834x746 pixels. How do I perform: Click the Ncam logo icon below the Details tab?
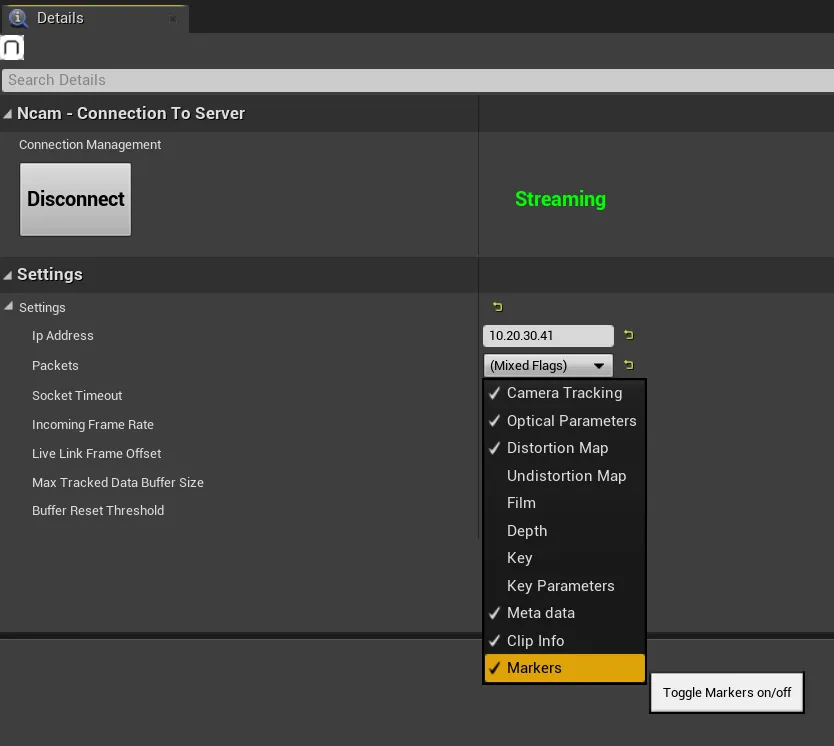click(x=12, y=47)
